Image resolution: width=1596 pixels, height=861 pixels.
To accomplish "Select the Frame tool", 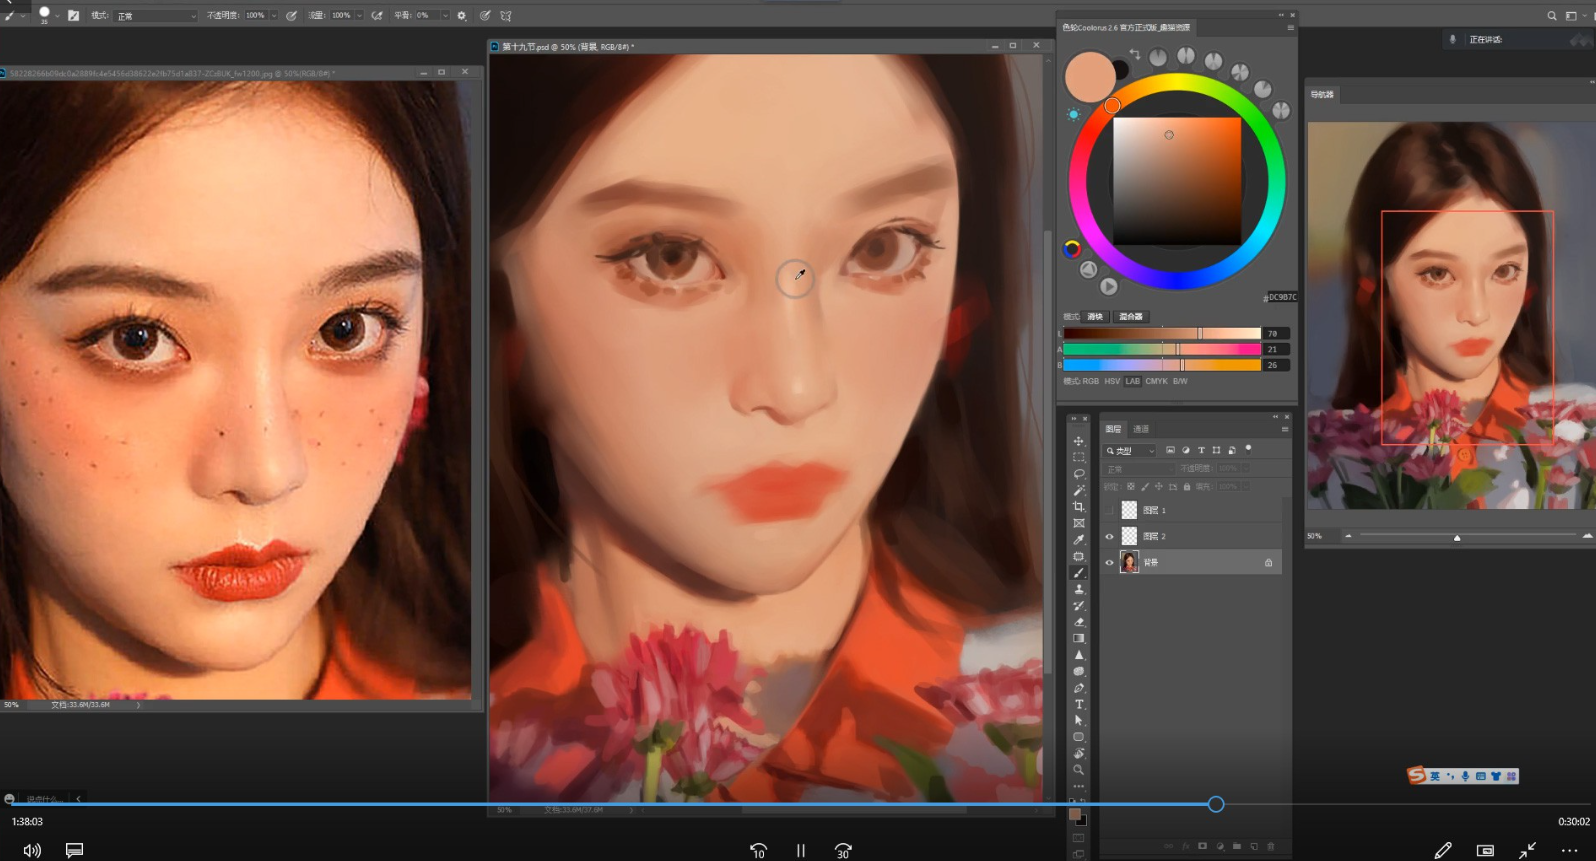I will click(1078, 523).
